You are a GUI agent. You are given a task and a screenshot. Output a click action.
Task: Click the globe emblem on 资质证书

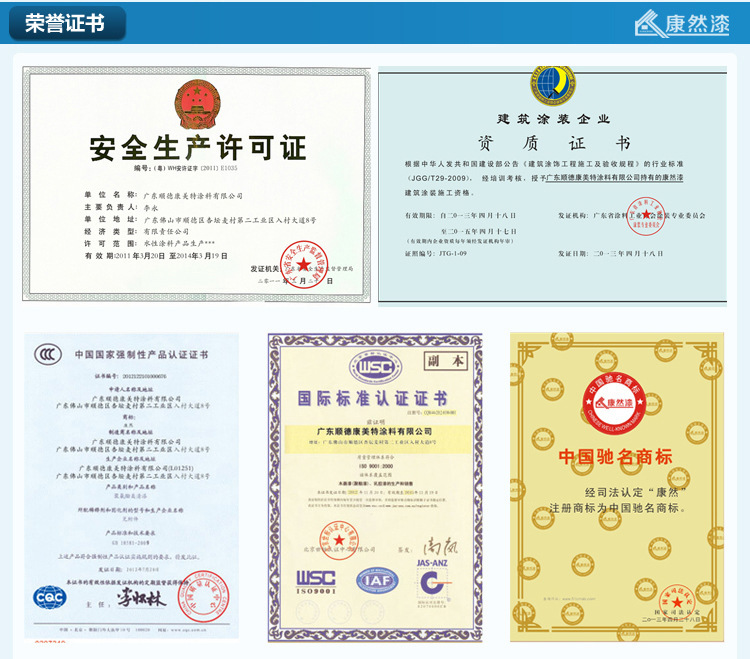[x=552, y=85]
